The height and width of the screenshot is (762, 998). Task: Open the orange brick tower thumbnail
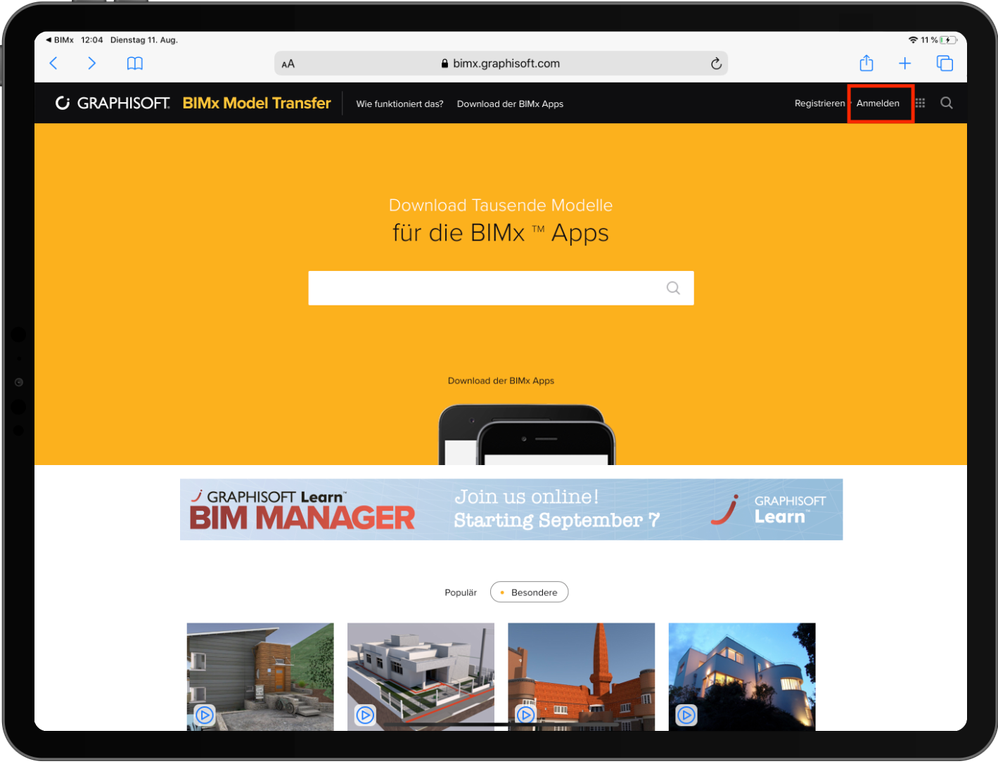[581, 677]
